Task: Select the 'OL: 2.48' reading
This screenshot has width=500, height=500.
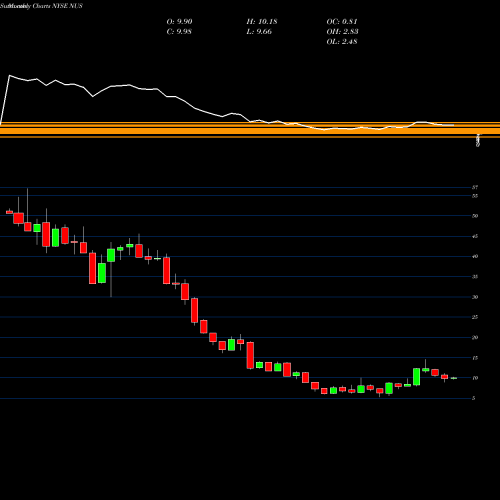Action: (342, 42)
